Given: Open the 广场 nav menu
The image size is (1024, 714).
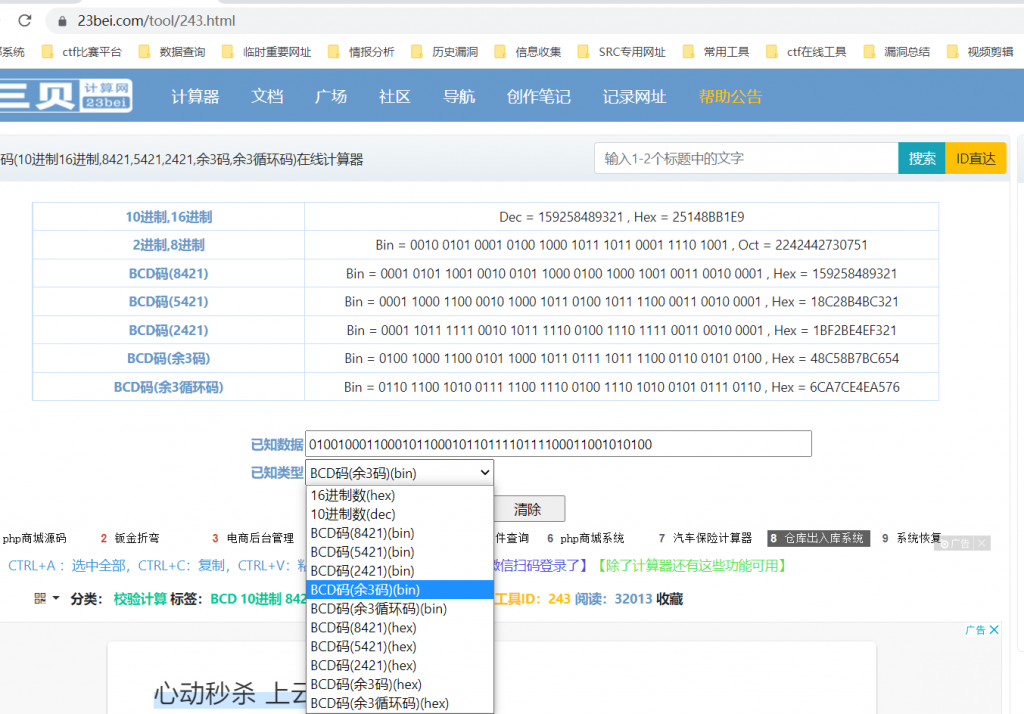Looking at the screenshot, I should point(330,97).
